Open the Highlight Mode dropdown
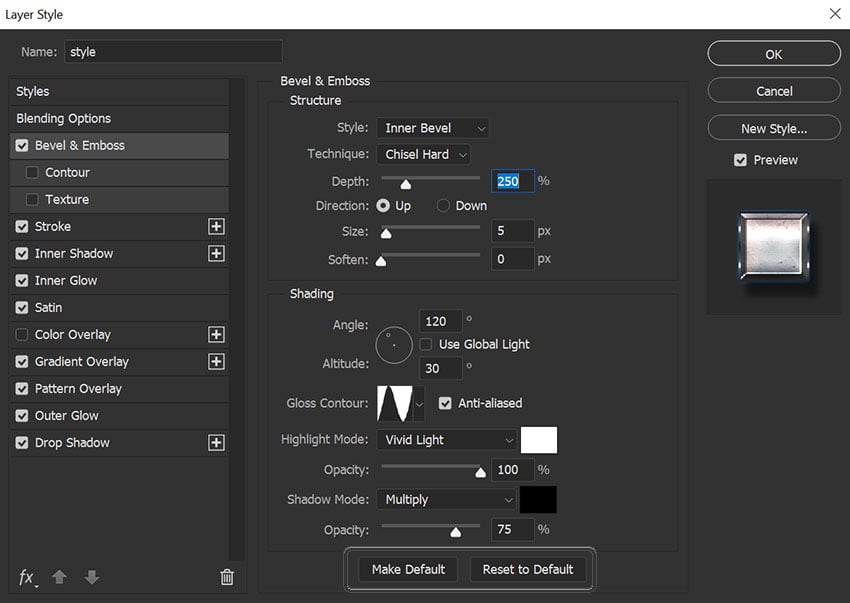850x603 pixels. [447, 440]
